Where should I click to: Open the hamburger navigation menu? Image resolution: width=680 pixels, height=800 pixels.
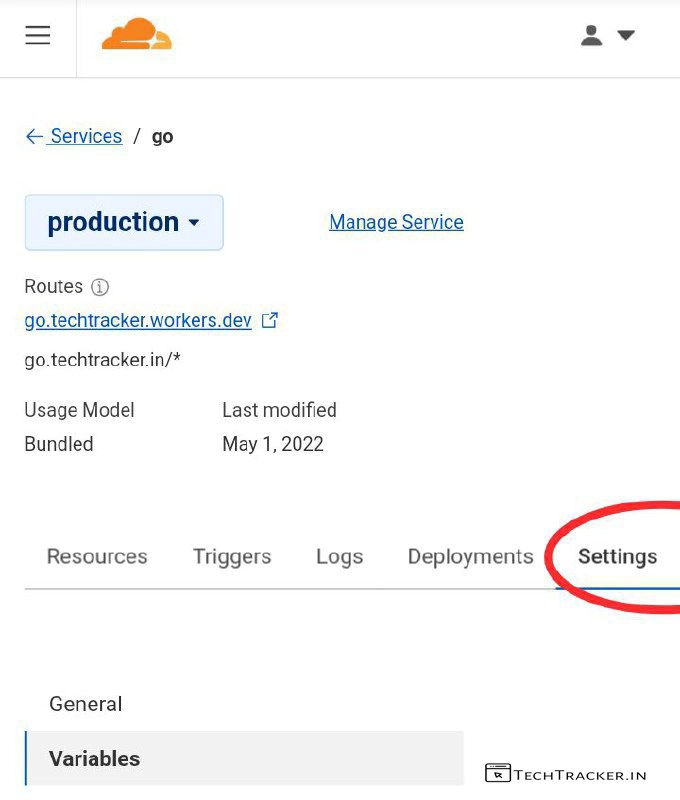coord(38,35)
